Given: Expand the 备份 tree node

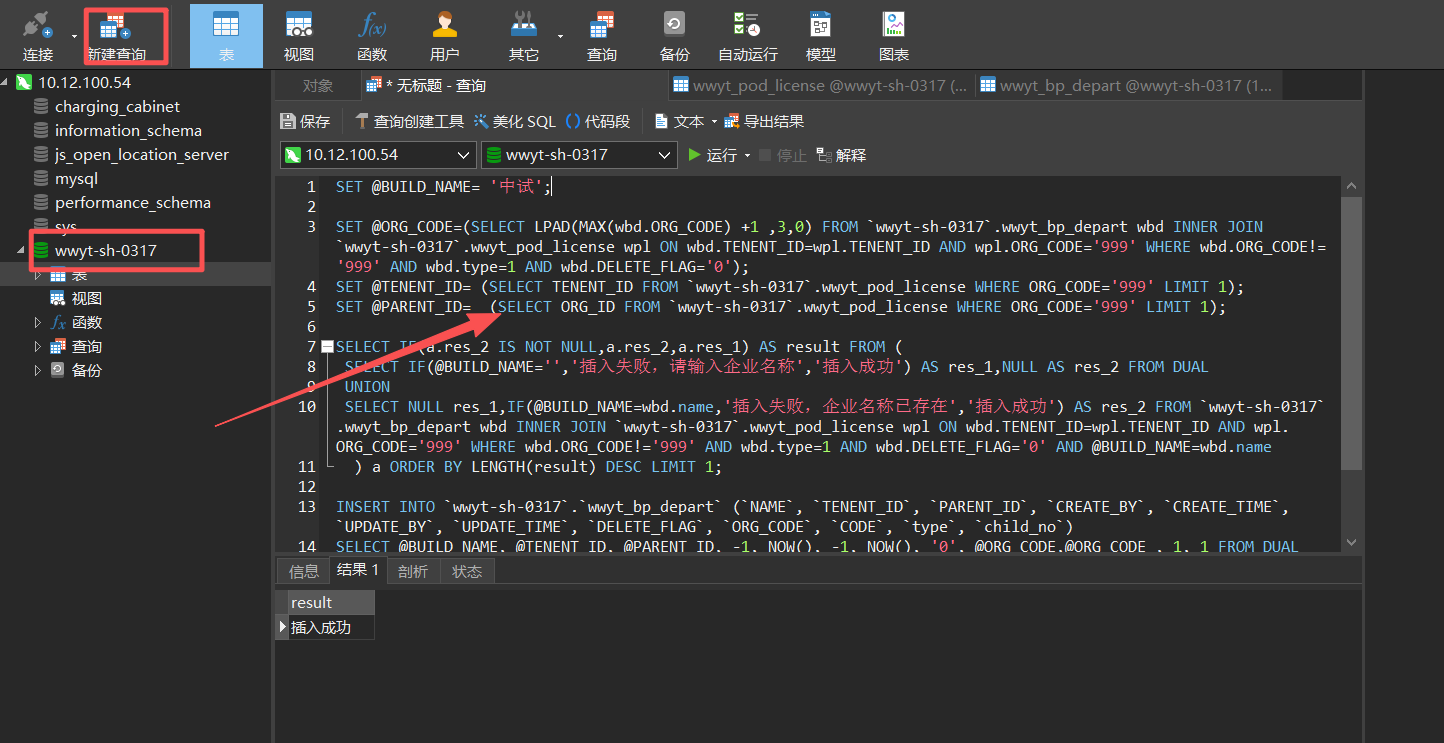Looking at the screenshot, I should [38, 371].
